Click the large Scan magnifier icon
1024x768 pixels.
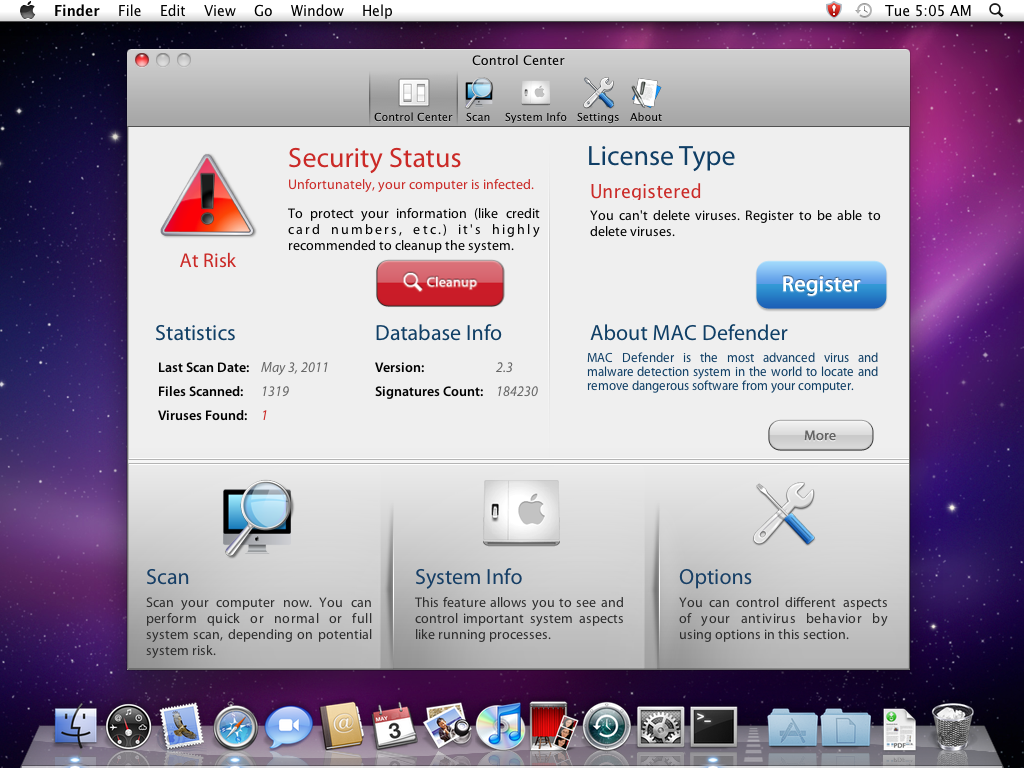pos(257,519)
